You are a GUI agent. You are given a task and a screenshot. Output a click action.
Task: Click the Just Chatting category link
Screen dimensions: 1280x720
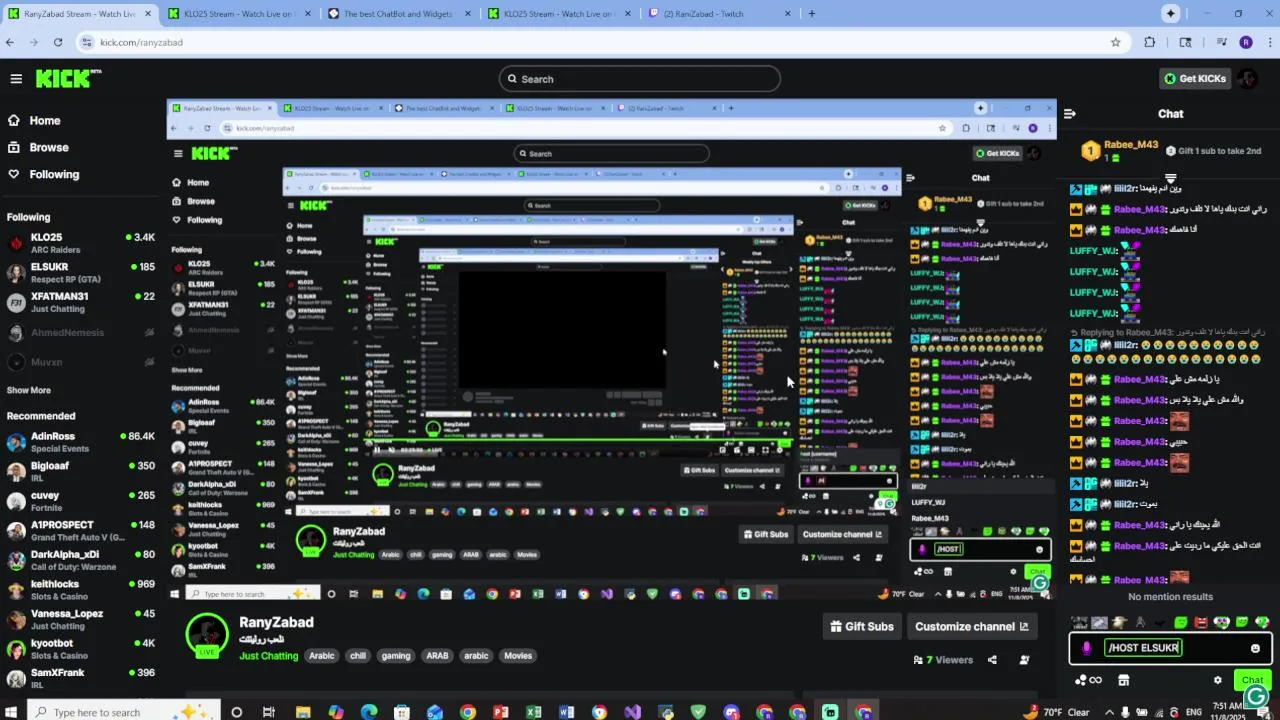(x=269, y=656)
